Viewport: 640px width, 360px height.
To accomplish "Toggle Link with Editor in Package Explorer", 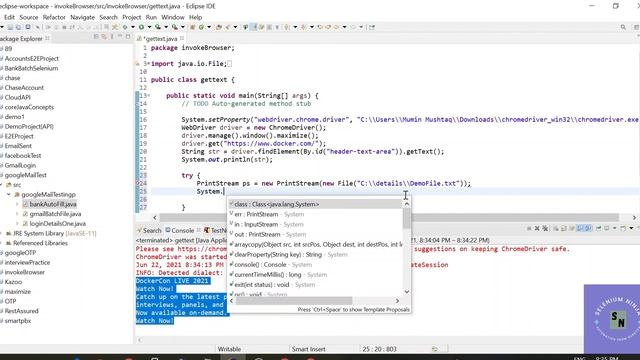I will coord(104,37).
